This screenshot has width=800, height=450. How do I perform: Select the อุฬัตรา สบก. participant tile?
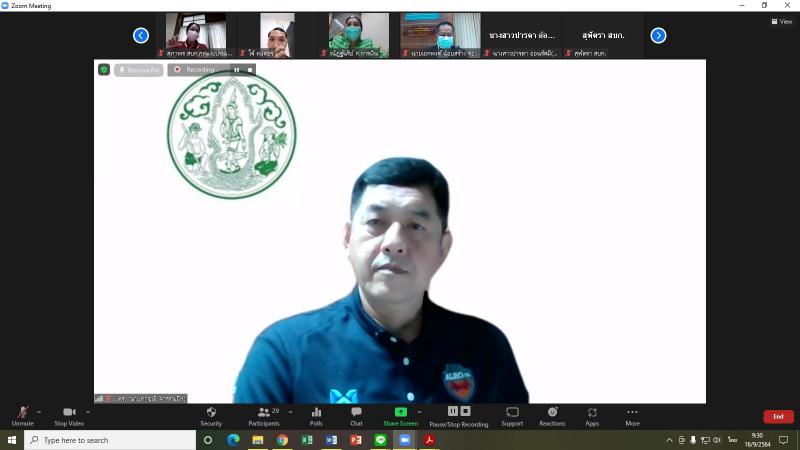coord(604,35)
